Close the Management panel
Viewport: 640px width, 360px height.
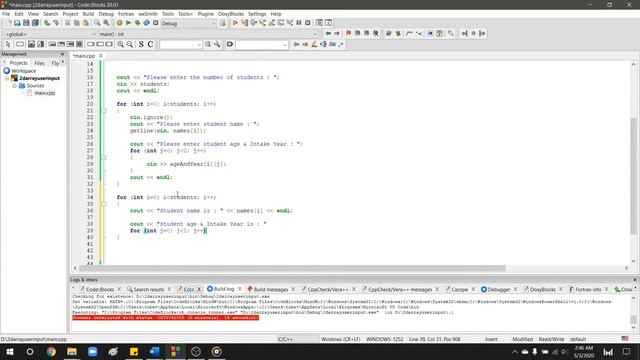click(62, 54)
